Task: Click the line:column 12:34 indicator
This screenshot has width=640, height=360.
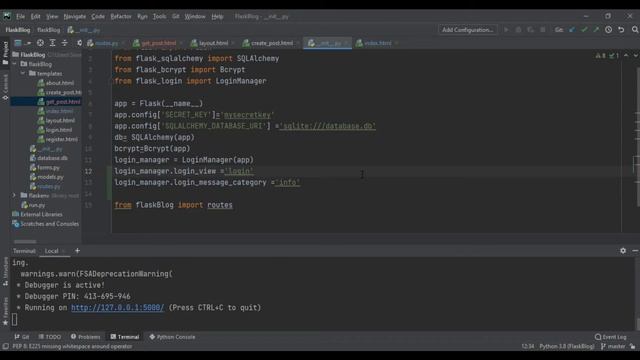Action: pyautogui.click(x=528, y=347)
